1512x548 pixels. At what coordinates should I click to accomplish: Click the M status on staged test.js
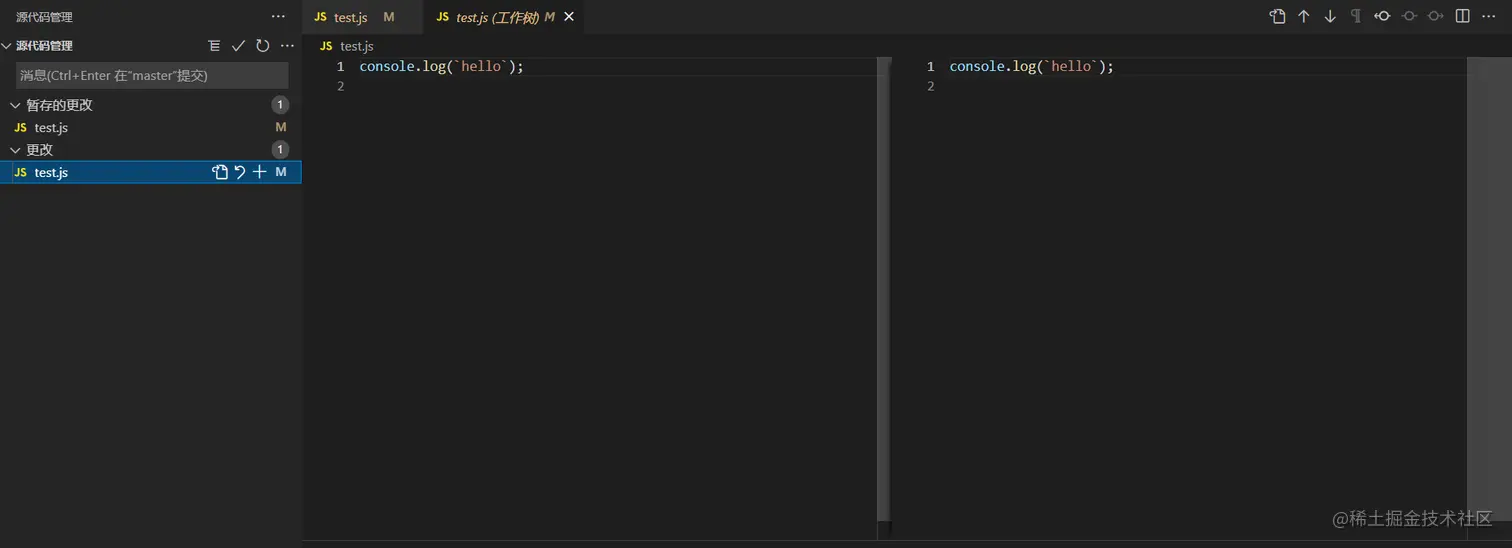click(x=281, y=127)
